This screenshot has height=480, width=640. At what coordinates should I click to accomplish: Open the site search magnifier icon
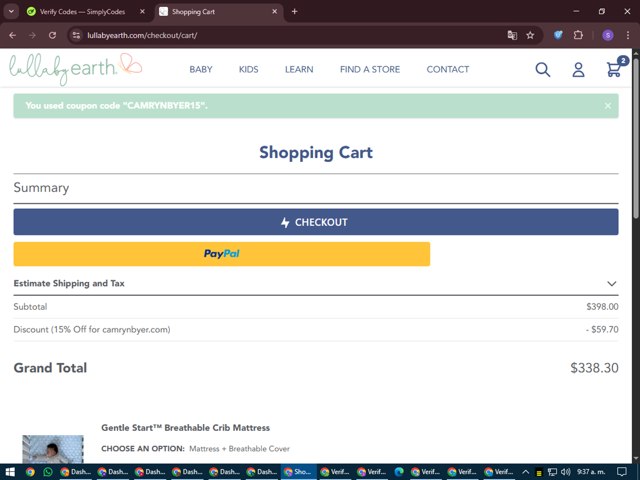(x=542, y=69)
